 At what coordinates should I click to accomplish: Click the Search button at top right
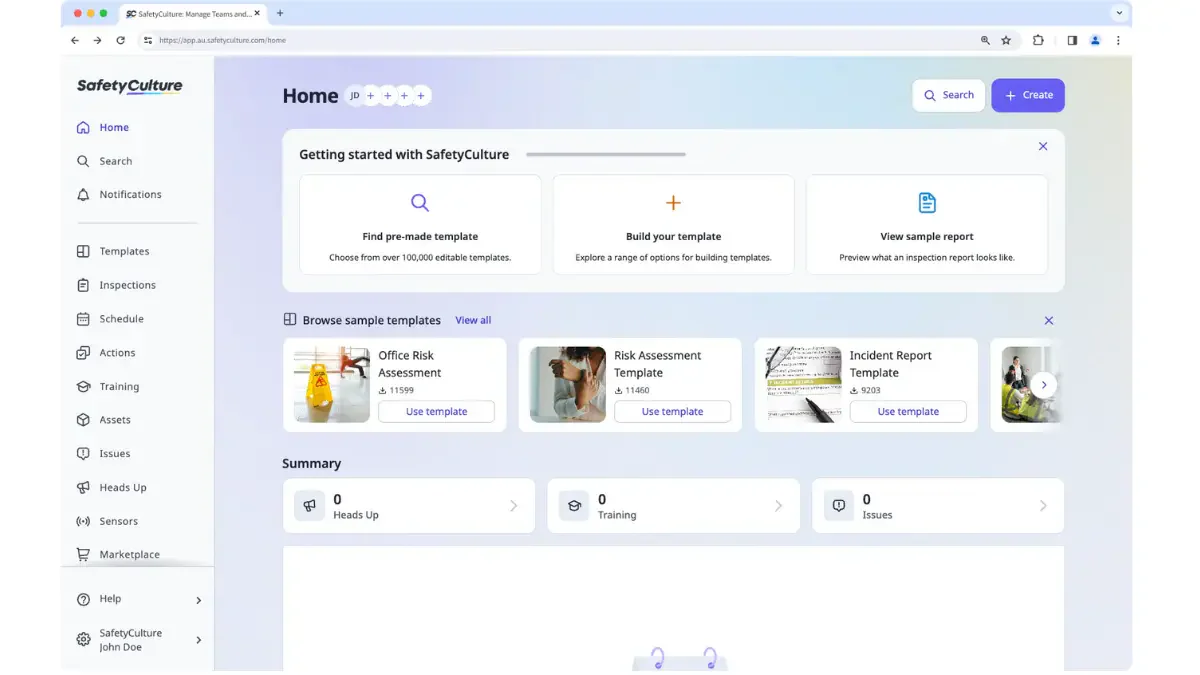pos(948,95)
